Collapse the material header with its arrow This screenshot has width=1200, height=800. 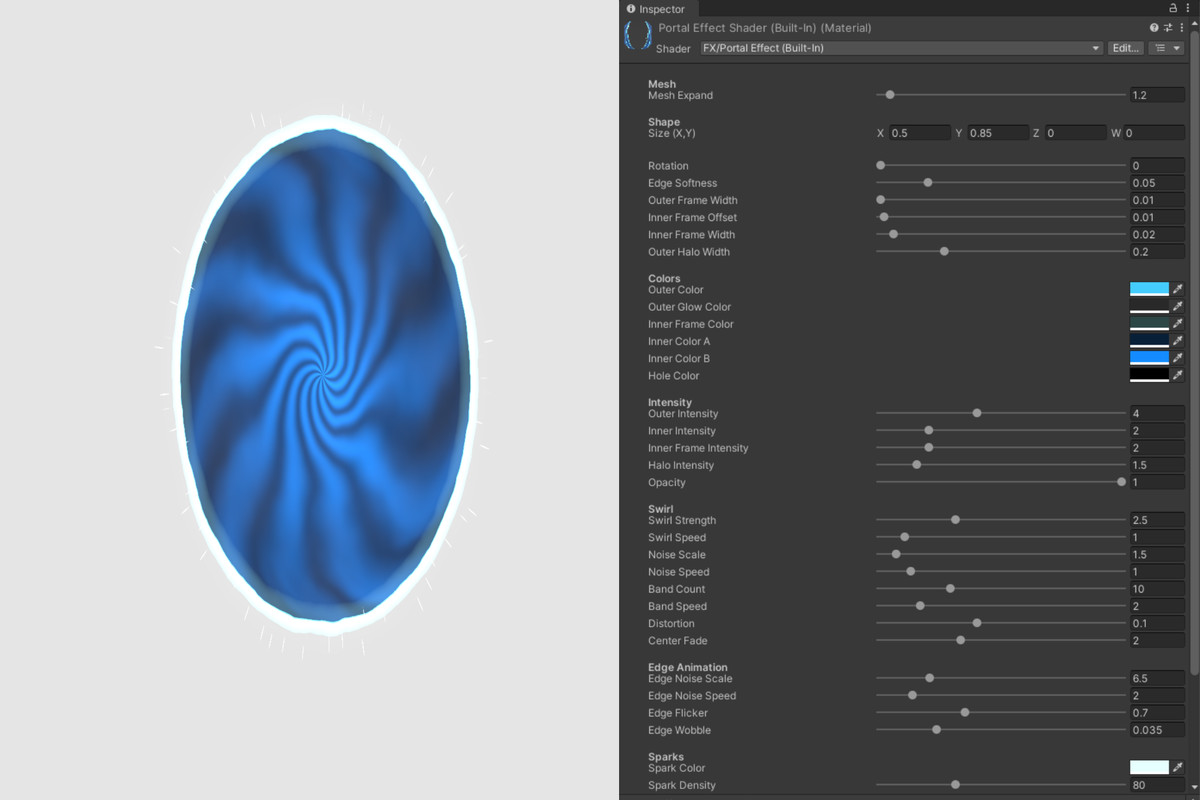pos(1194,24)
